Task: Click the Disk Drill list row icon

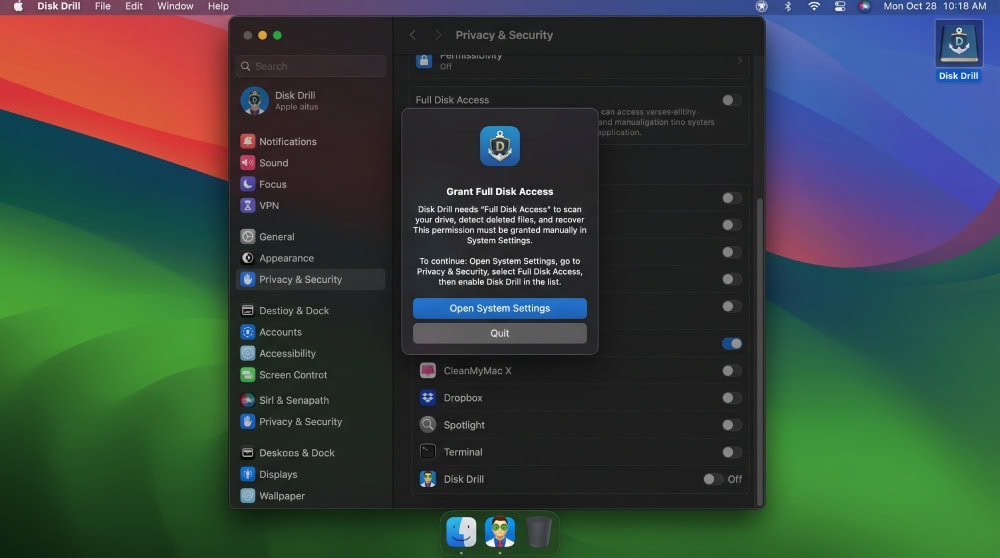Action: pyautogui.click(x=427, y=479)
